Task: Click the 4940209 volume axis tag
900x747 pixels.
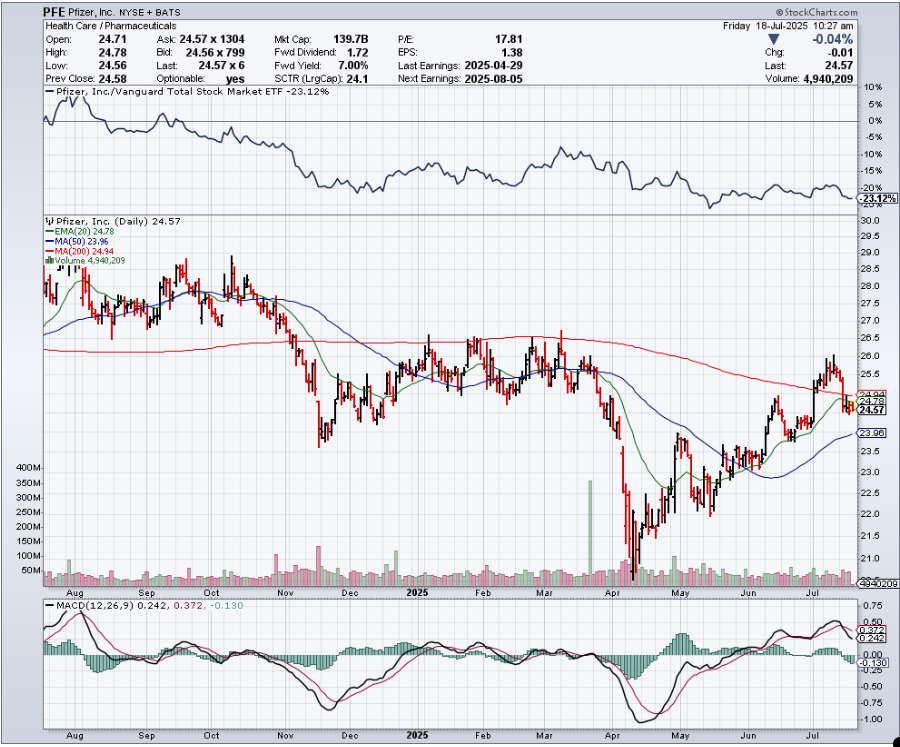Action: 878,584
